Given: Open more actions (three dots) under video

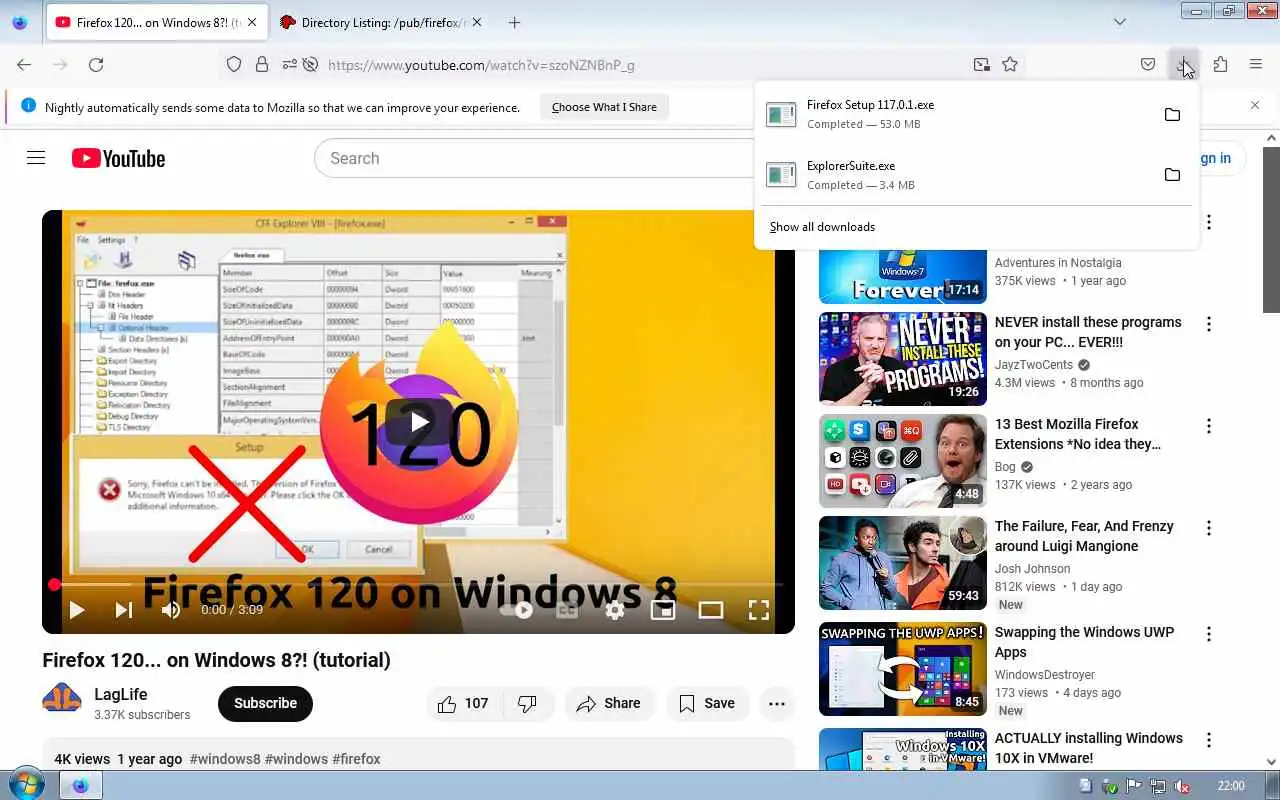Looking at the screenshot, I should (777, 703).
